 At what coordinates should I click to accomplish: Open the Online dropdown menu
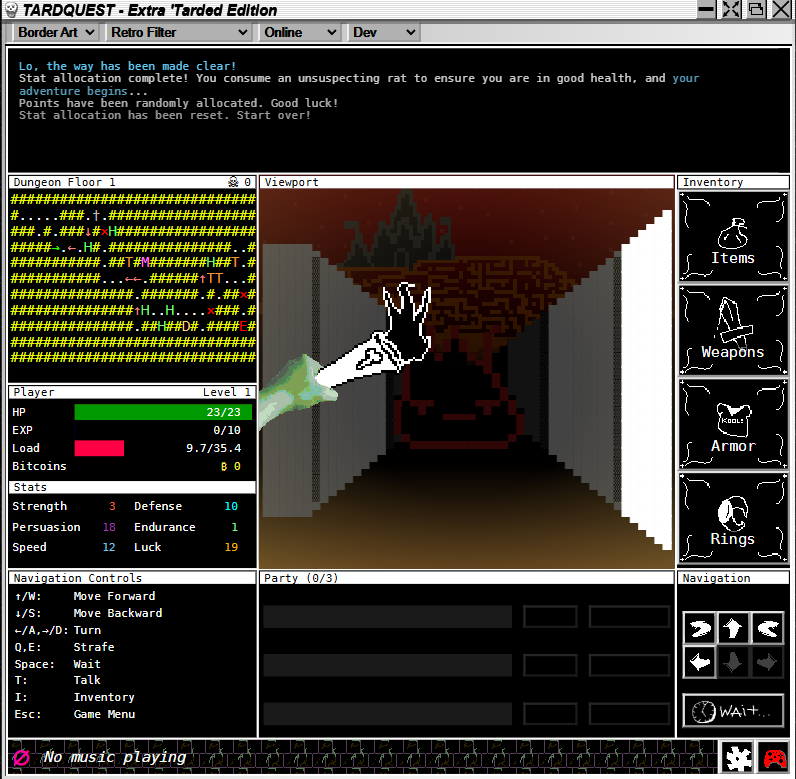point(299,32)
